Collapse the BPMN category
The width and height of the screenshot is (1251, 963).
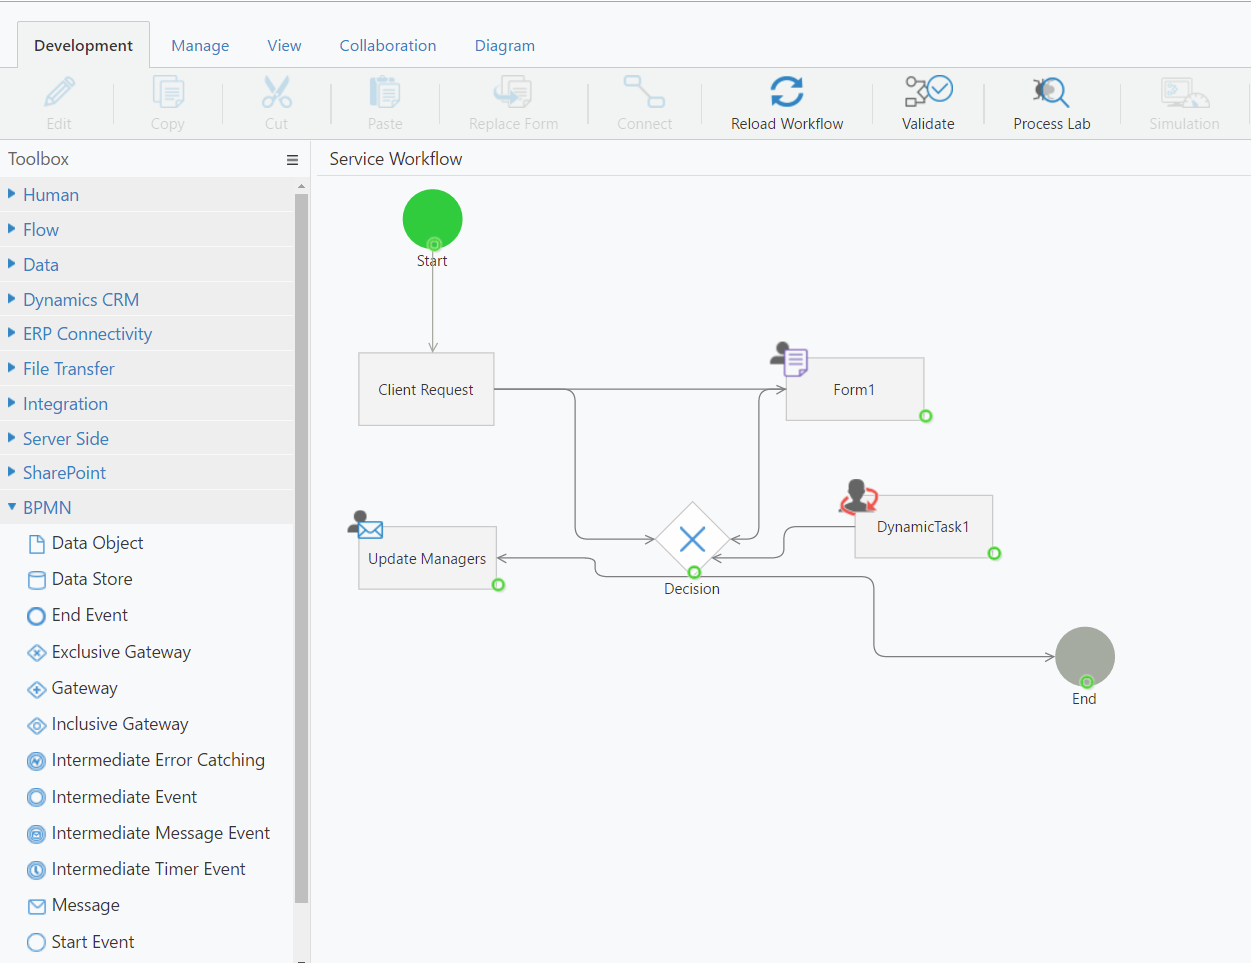click(x=147, y=508)
